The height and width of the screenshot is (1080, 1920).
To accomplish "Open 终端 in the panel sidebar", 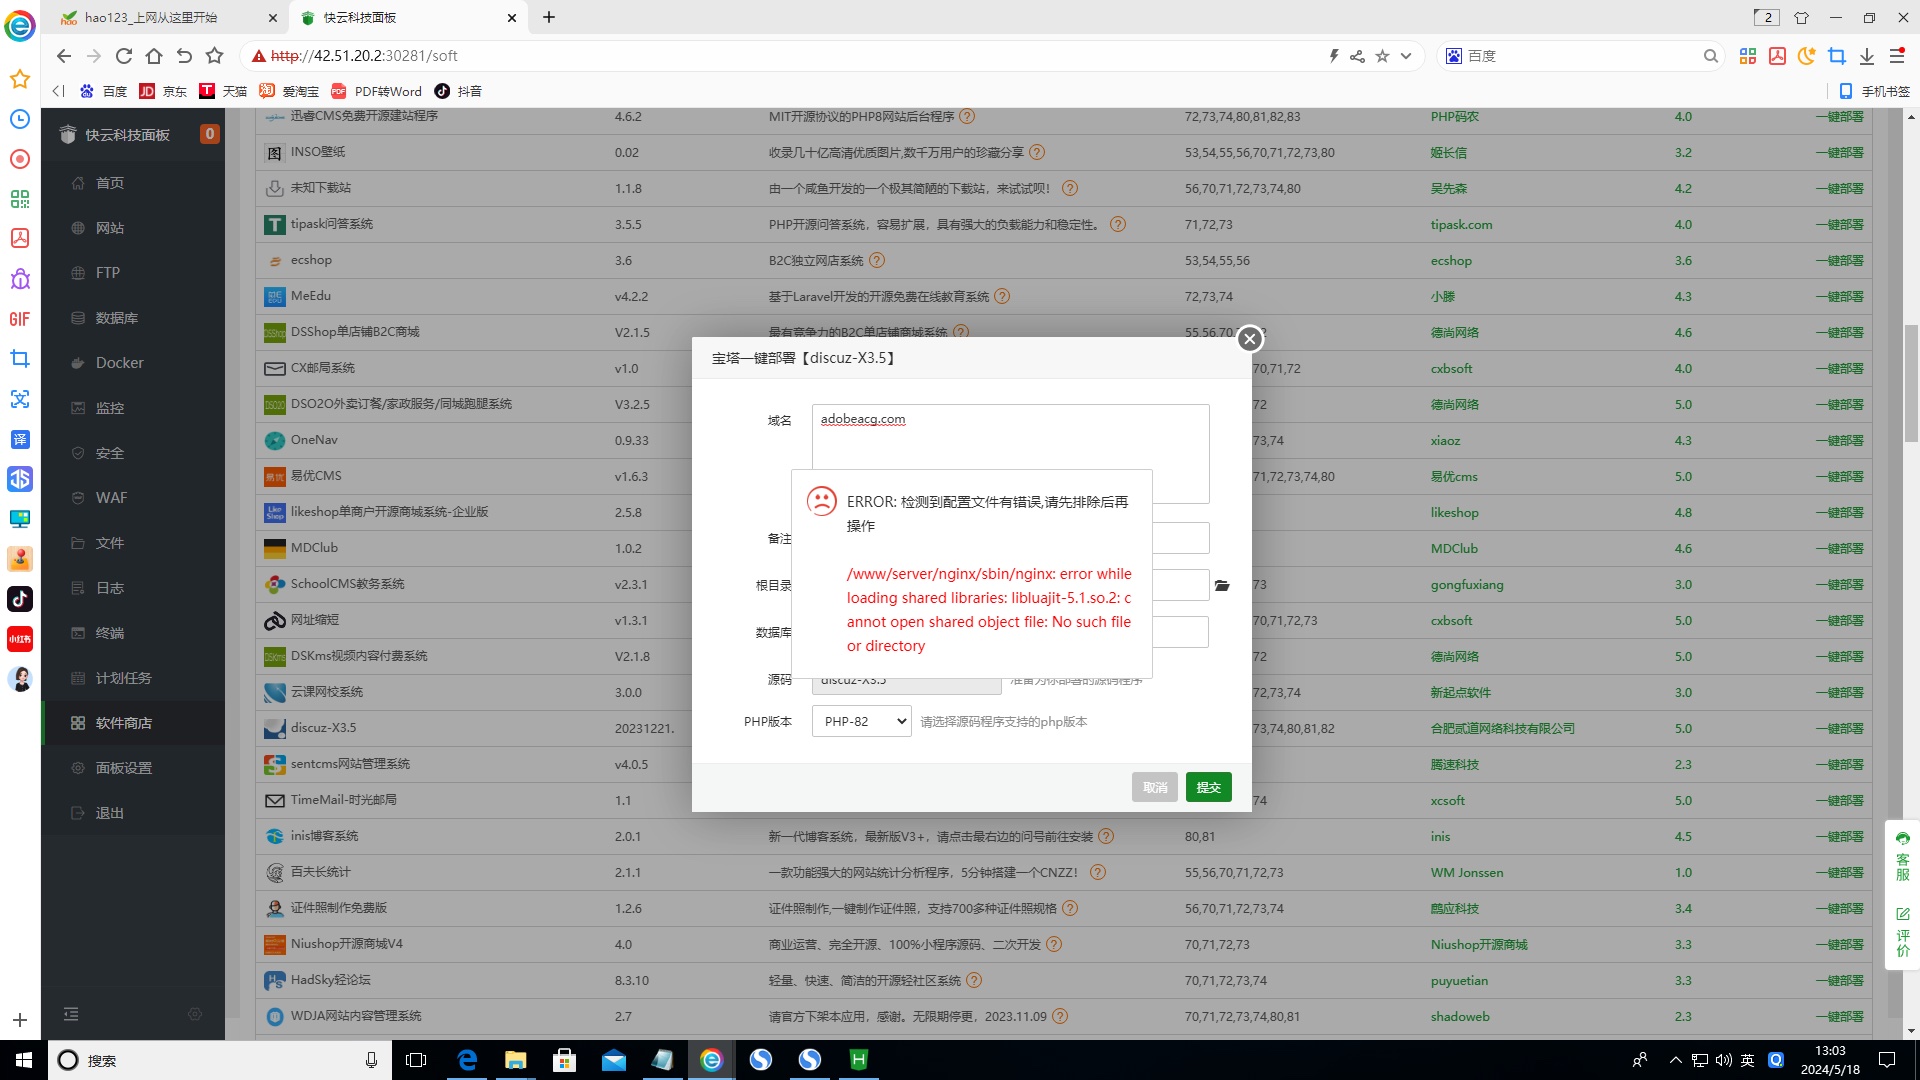I will click(x=110, y=633).
